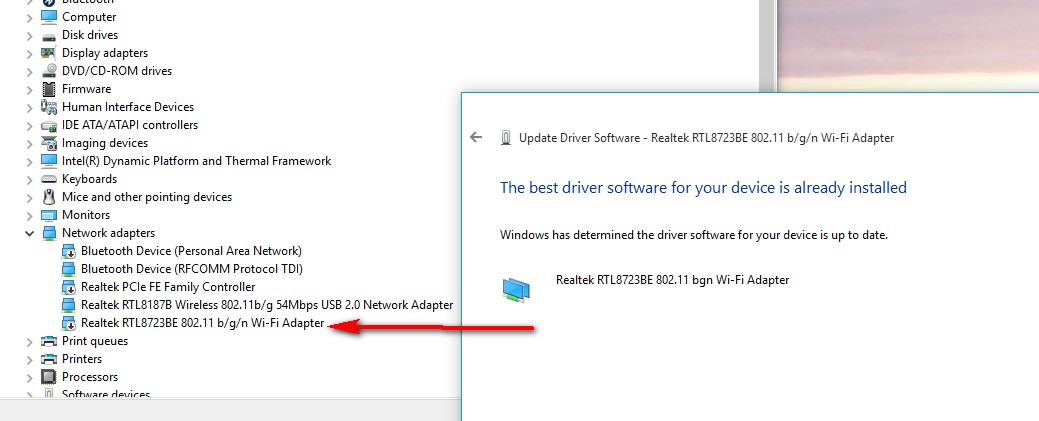The height and width of the screenshot is (421, 1039).
Task: Select Realtek RTL8723BE 802.11 b/g/n Wi-Fi Adapter
Action: [x=203, y=323]
